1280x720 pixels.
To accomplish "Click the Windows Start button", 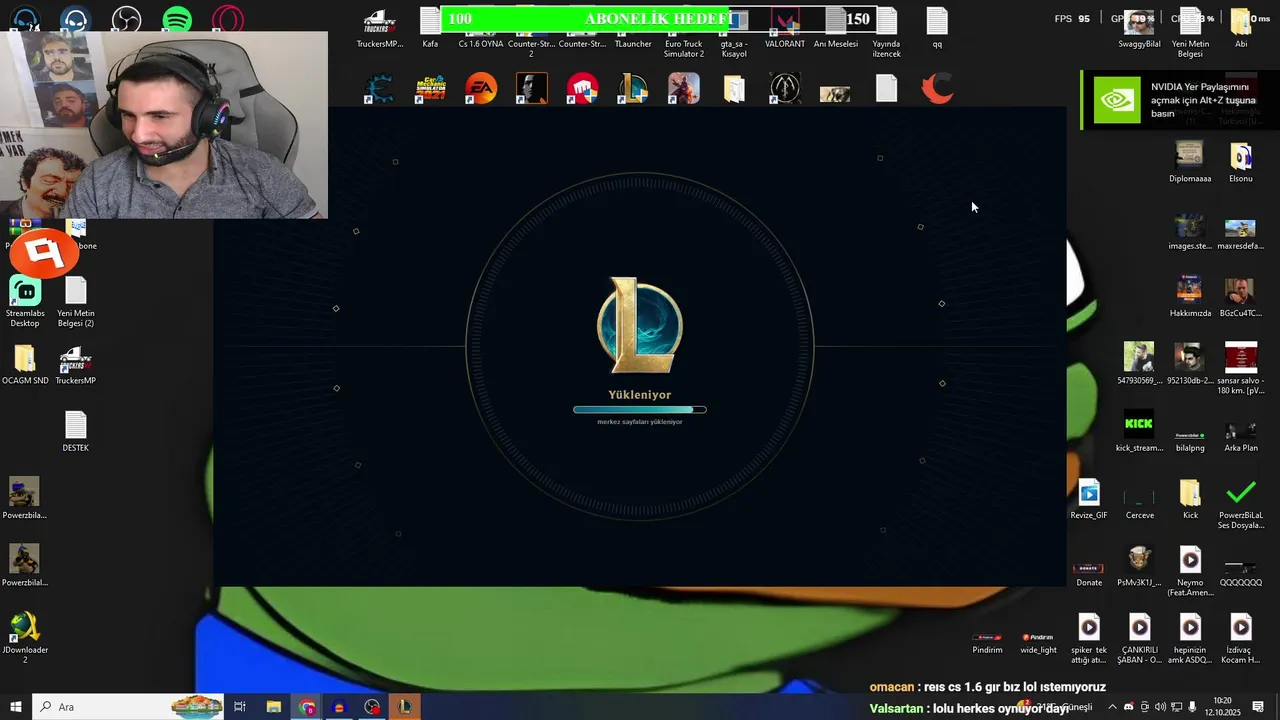I will tap(16, 707).
